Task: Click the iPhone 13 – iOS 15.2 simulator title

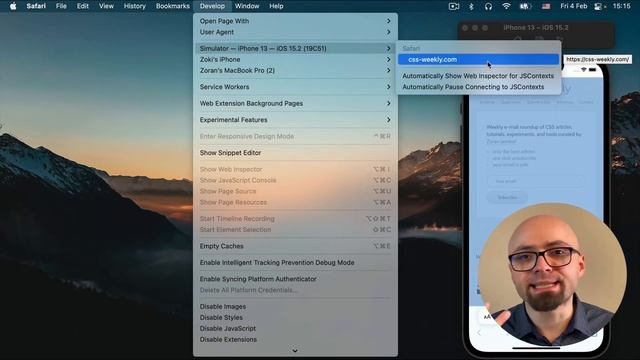Action: pyautogui.click(x=536, y=28)
